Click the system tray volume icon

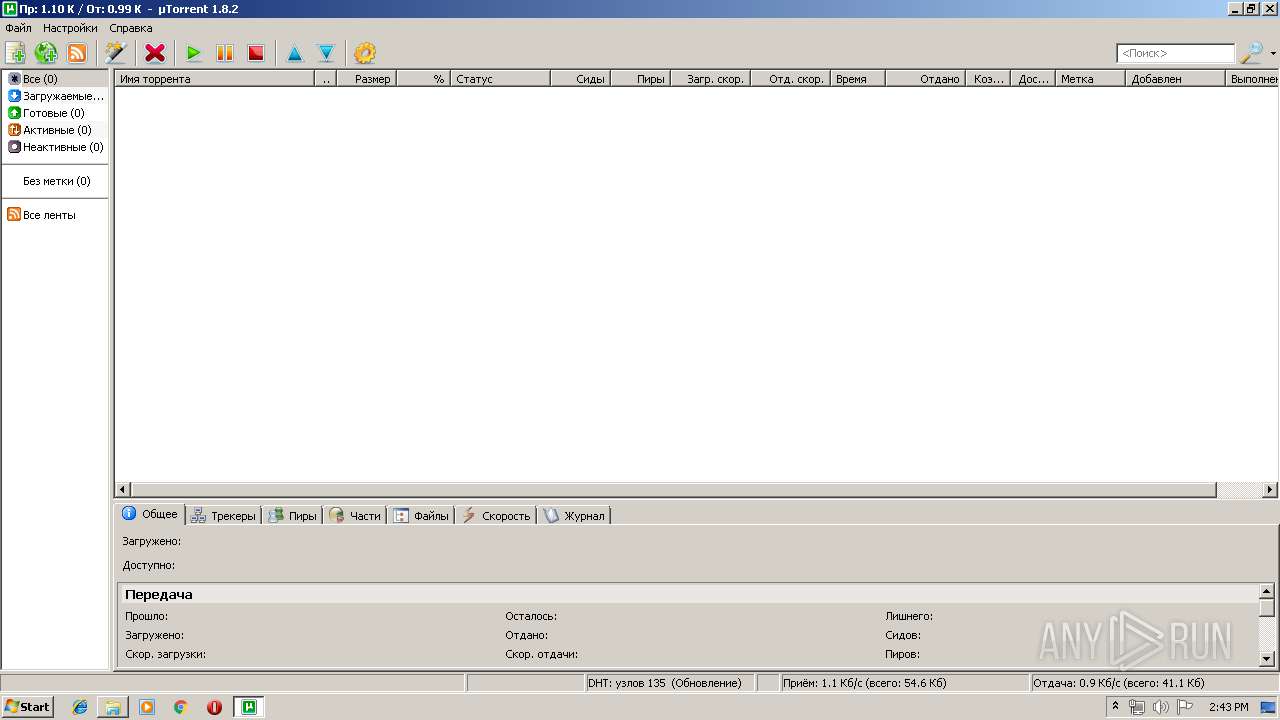[1161, 707]
